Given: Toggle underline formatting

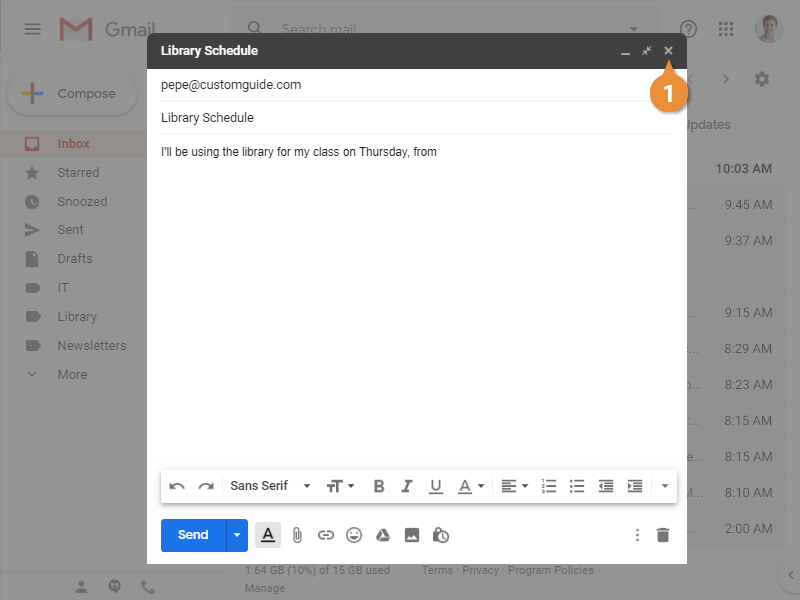Looking at the screenshot, I should [436, 486].
